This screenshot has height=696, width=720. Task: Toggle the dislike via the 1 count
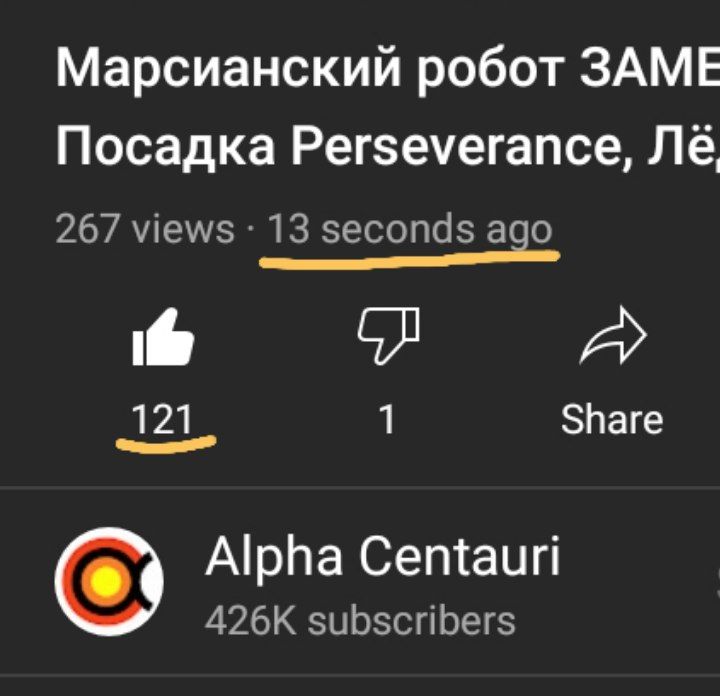387,419
